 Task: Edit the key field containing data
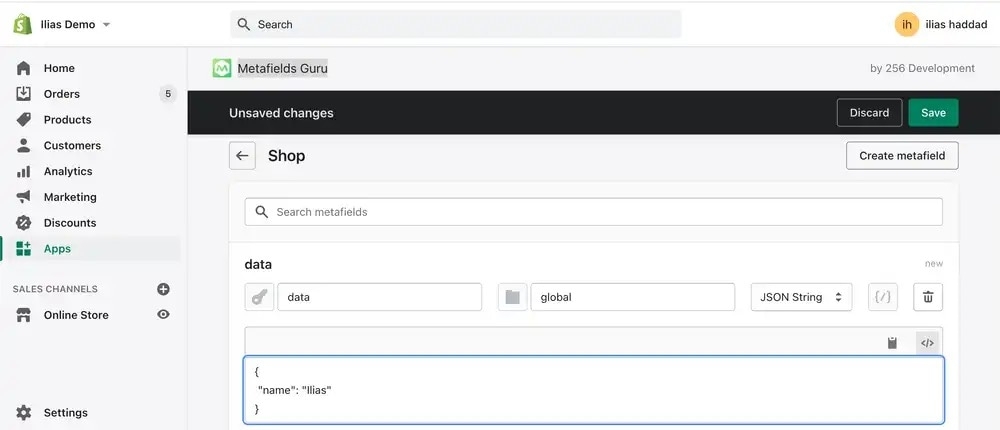[379, 297]
